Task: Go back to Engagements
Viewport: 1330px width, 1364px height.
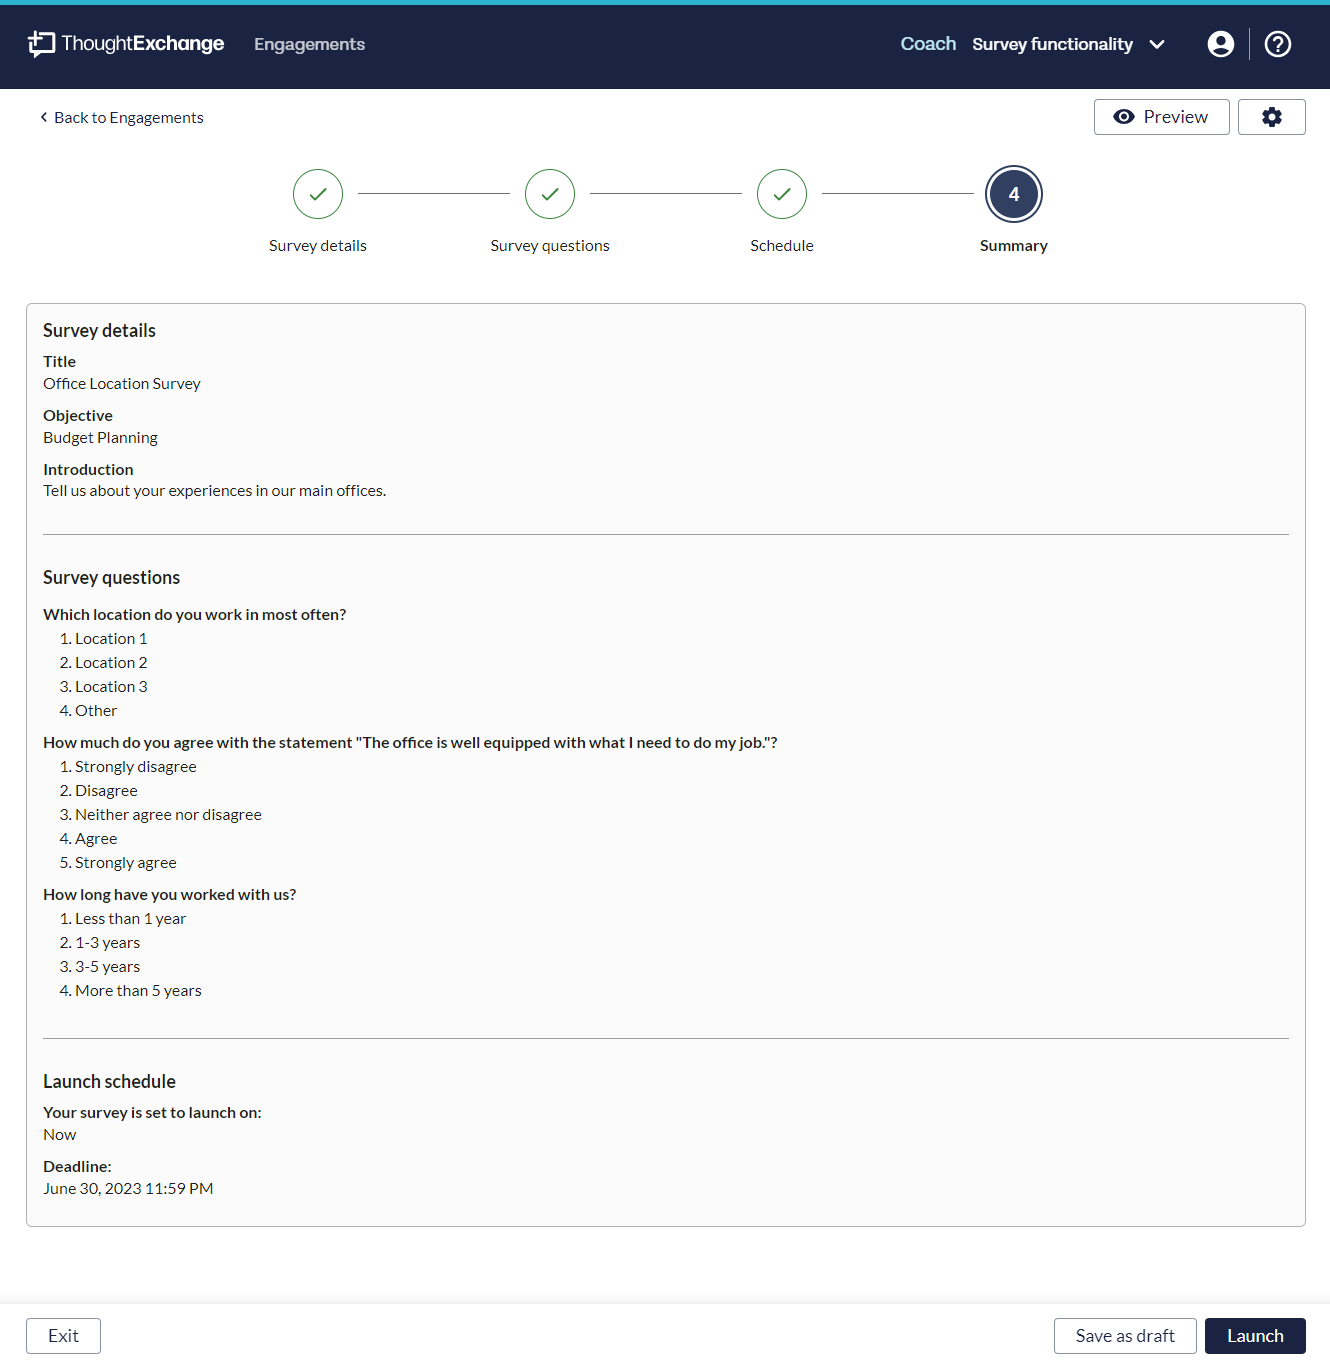Action: tap(121, 118)
